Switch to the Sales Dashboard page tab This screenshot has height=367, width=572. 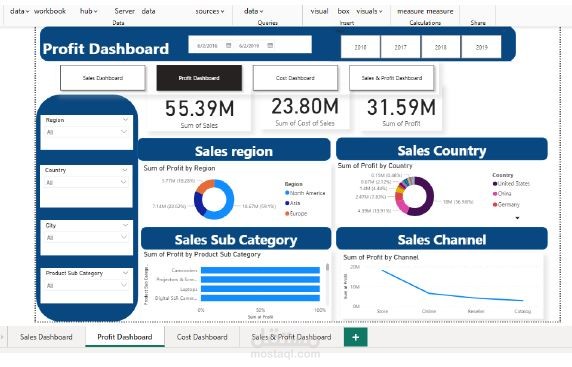pos(46,337)
